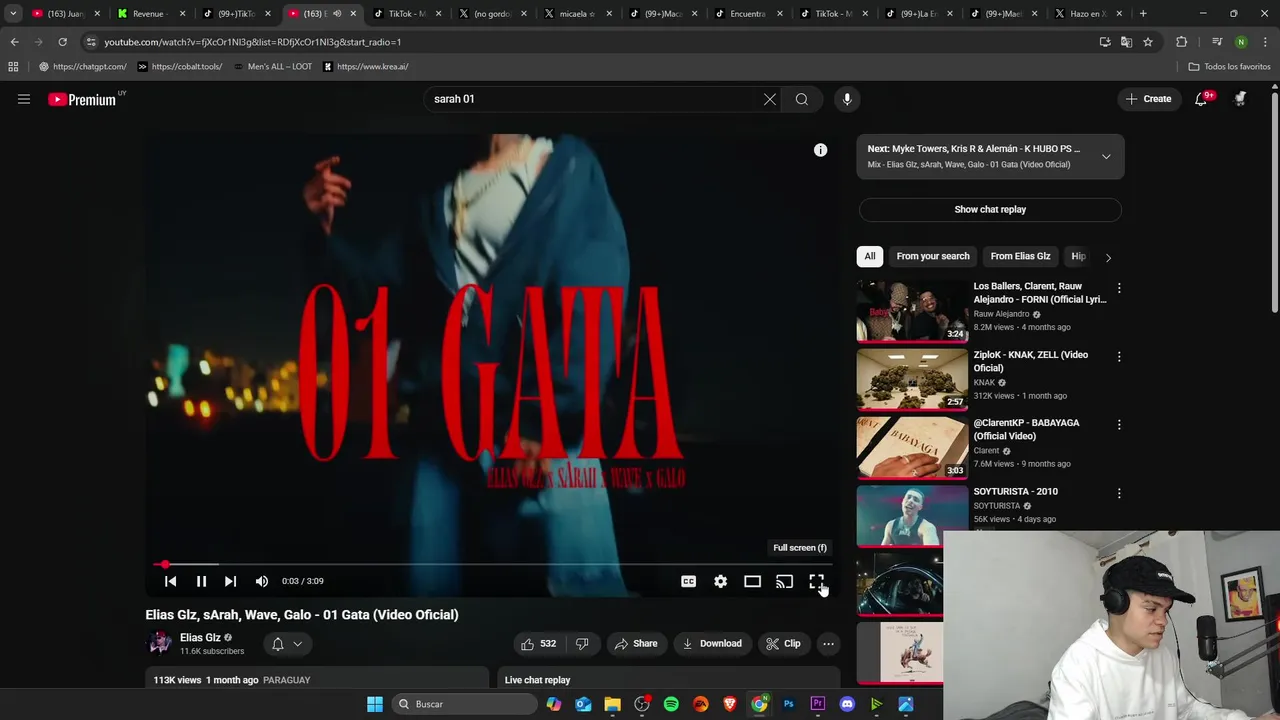Image resolution: width=1280 pixels, height=720 pixels.
Task: Select the From your search chip
Action: tap(933, 256)
